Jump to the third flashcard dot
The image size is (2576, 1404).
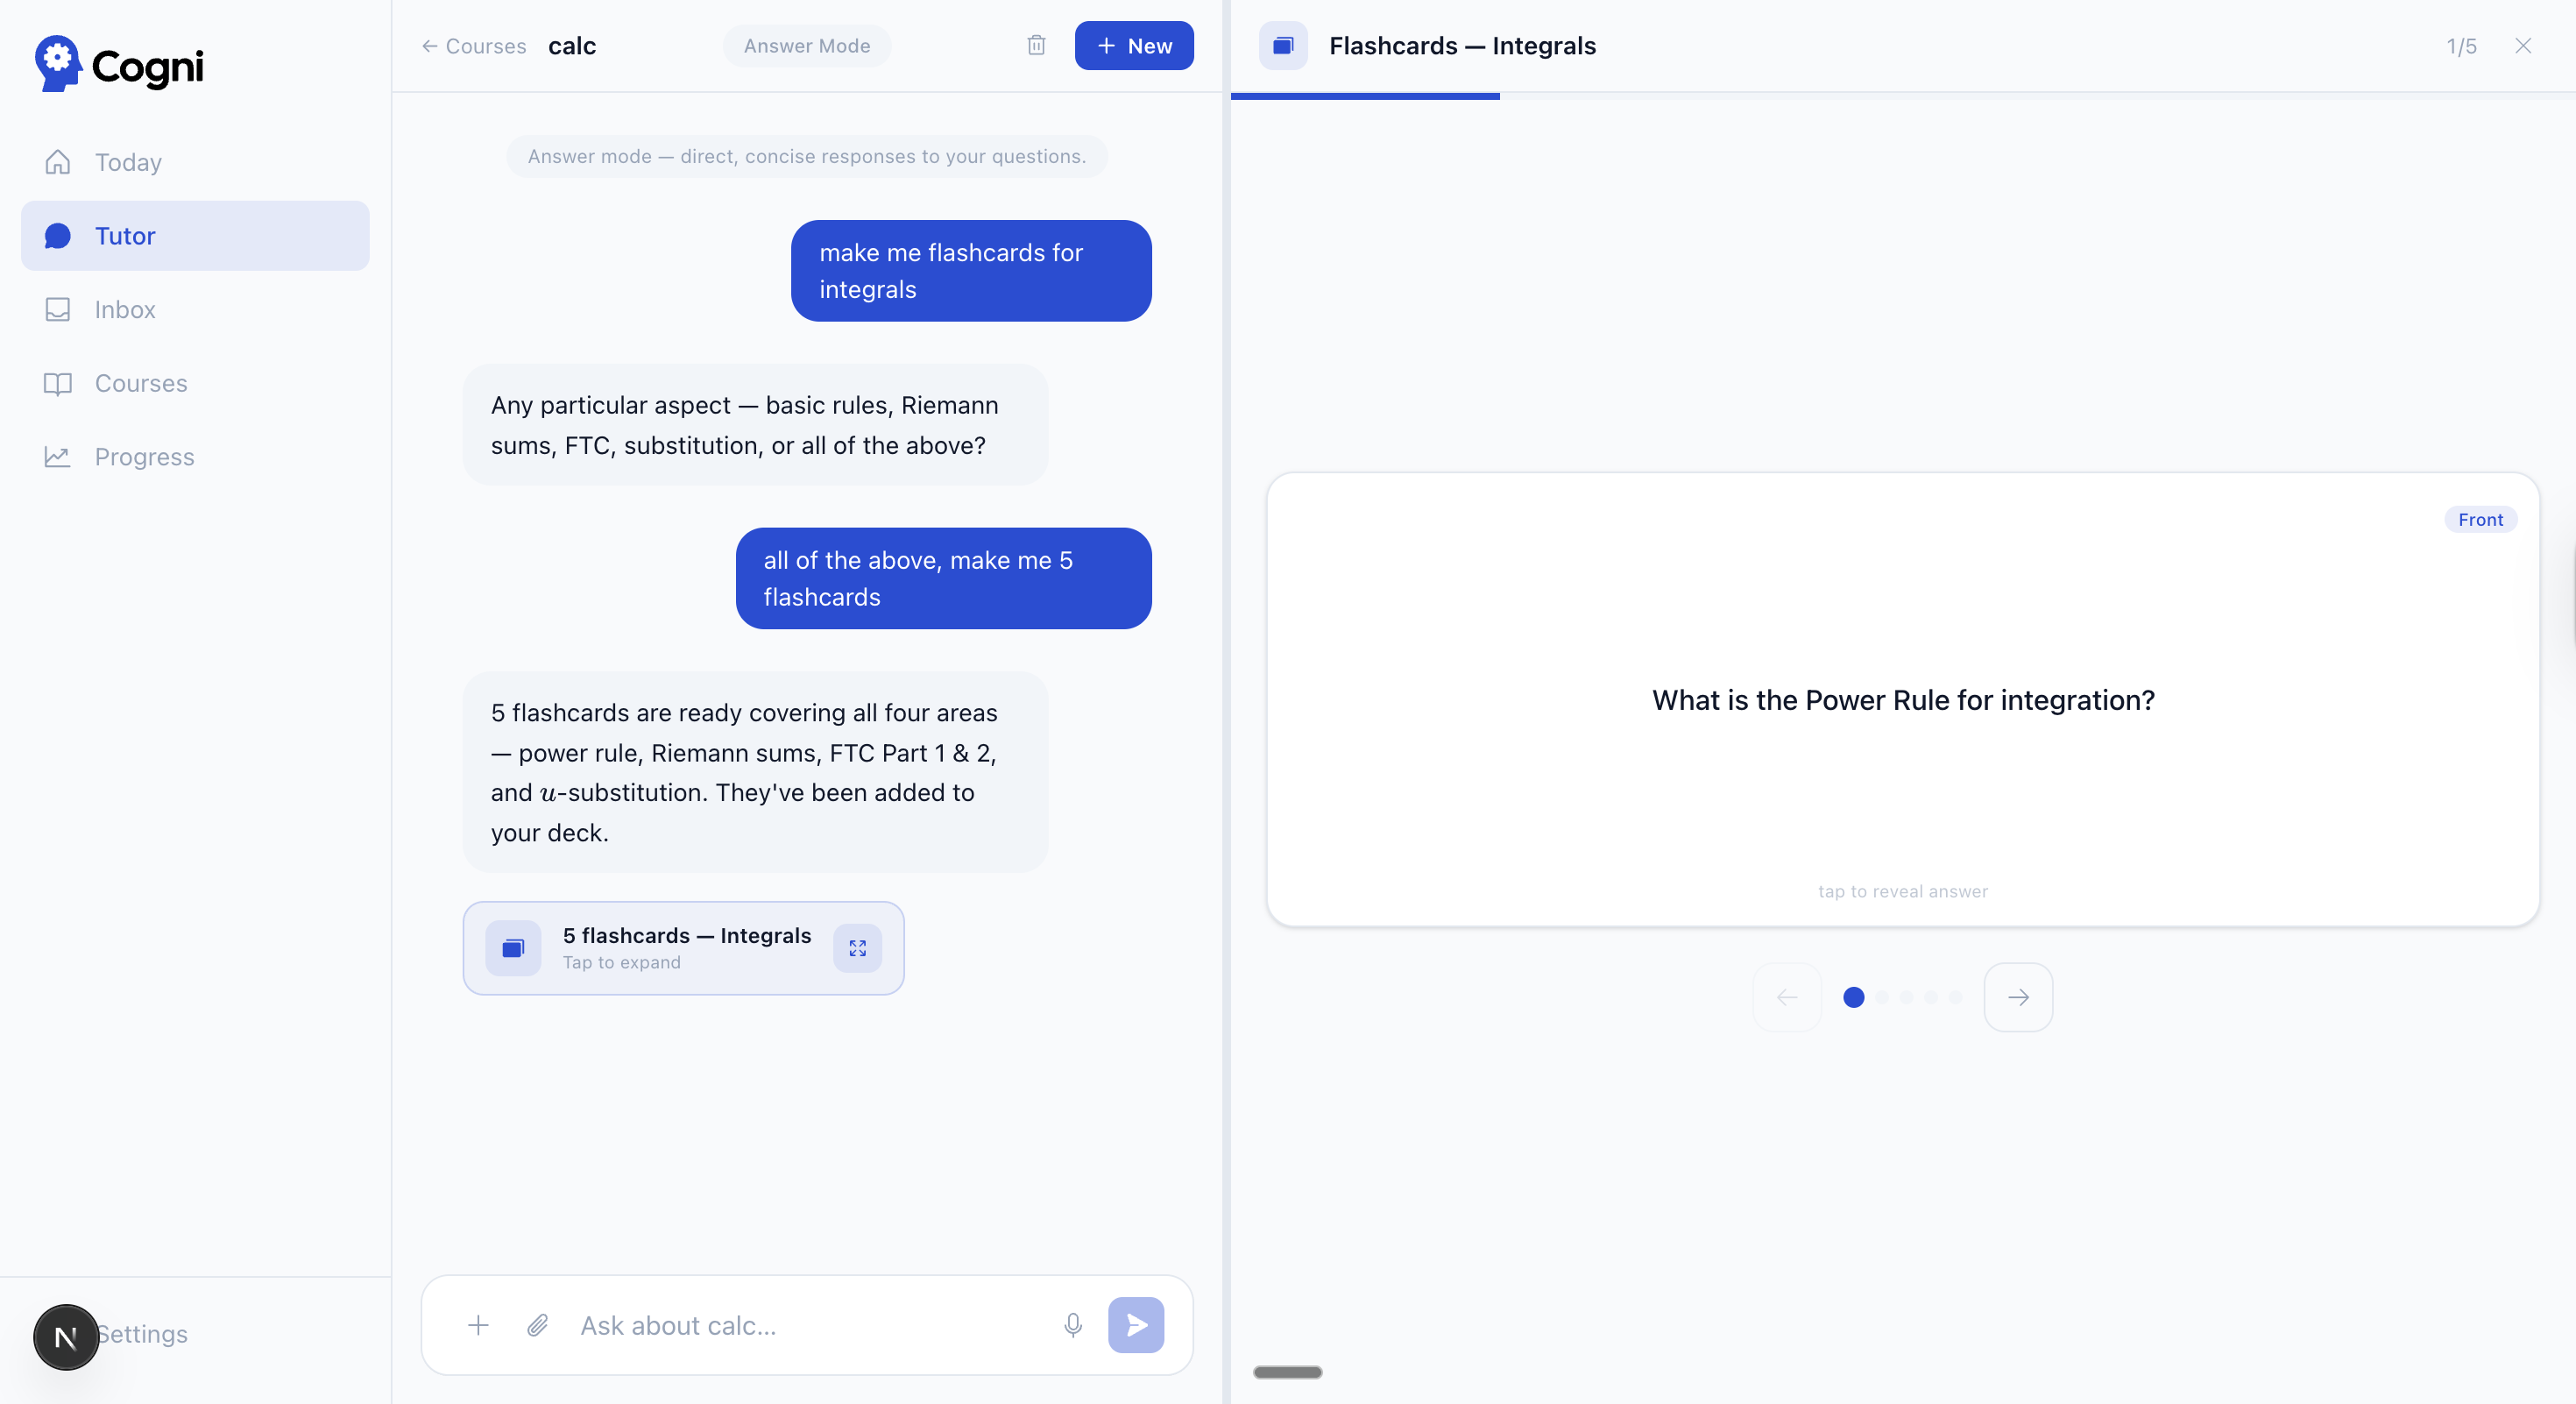pos(1907,997)
